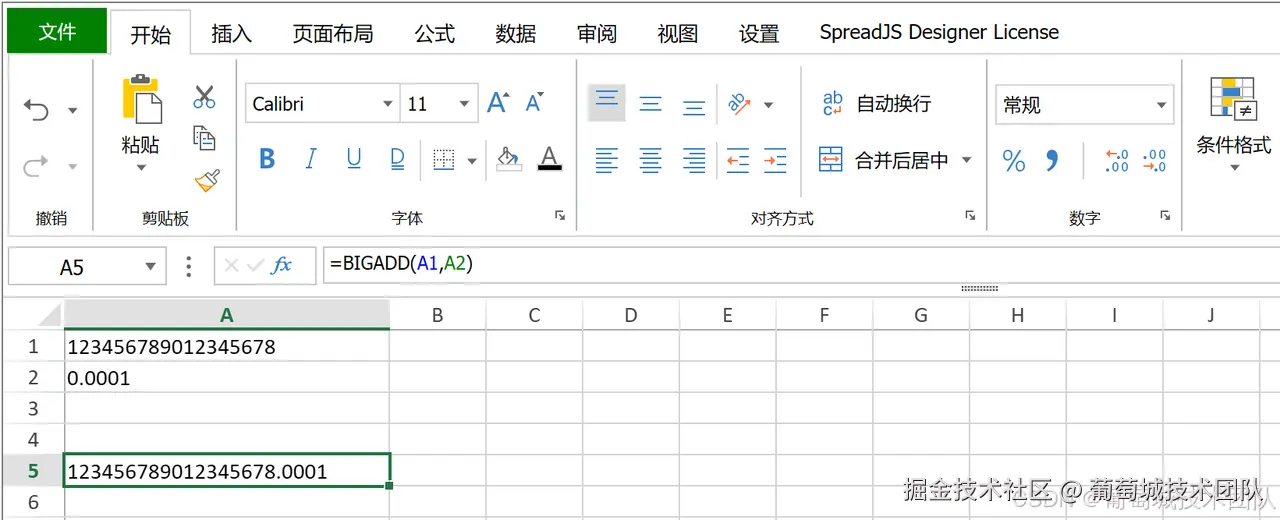Open the Borders dropdown arrow
The width and height of the screenshot is (1280, 520).
point(472,160)
